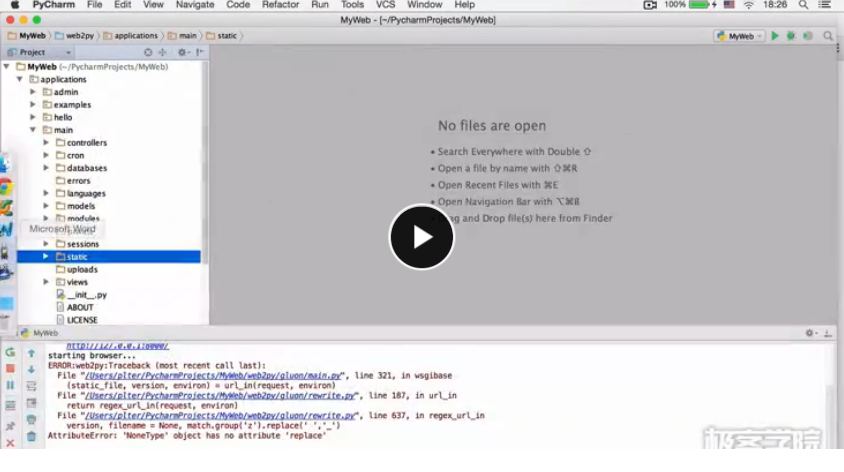Open the VCS menu

tap(385, 5)
